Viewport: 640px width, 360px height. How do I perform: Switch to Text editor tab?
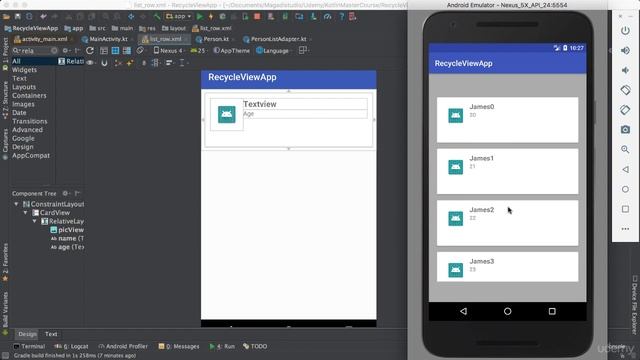point(51,334)
